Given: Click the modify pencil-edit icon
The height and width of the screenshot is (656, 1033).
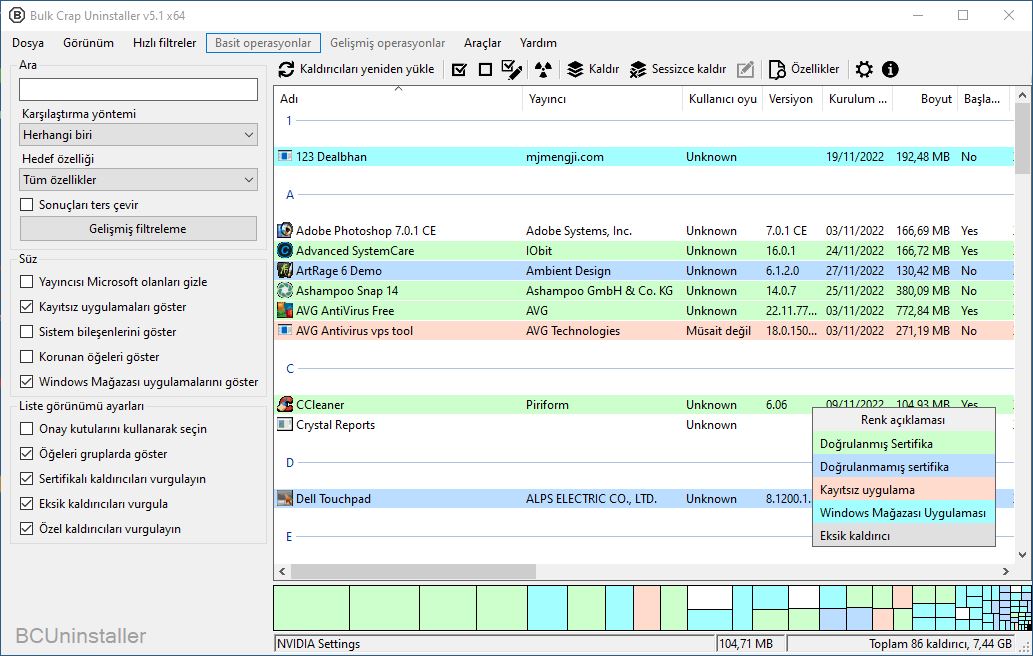Looking at the screenshot, I should 745,69.
